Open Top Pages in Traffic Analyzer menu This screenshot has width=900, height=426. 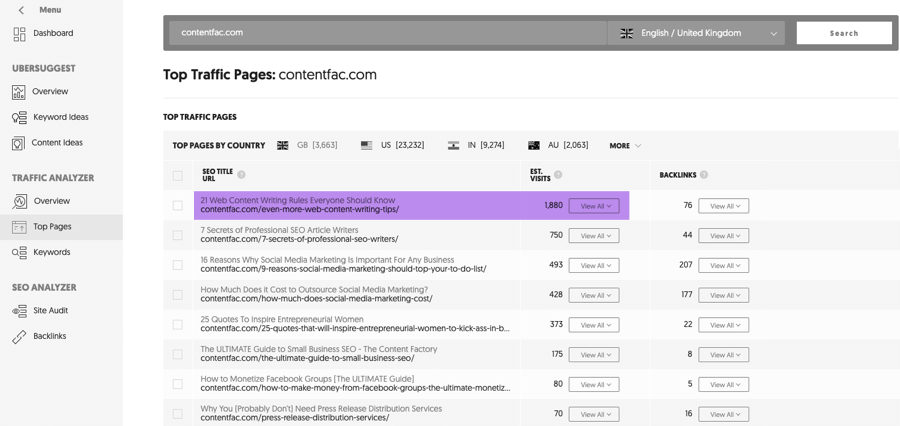coord(52,227)
